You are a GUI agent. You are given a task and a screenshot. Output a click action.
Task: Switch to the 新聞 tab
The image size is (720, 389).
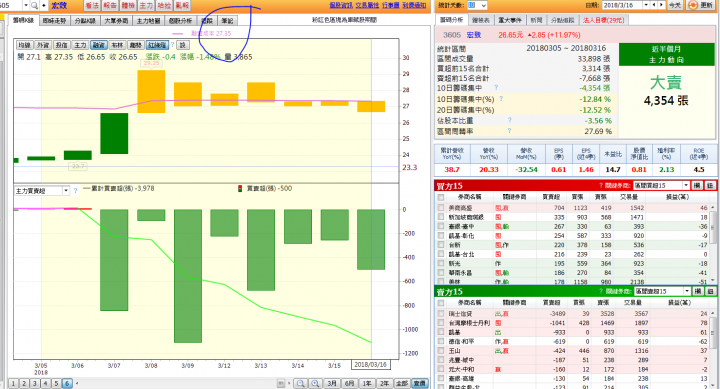coord(536,20)
